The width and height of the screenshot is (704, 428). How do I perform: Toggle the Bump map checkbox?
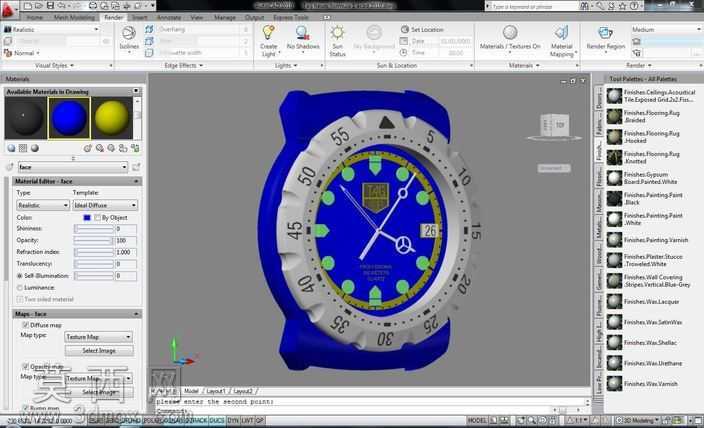click(x=25, y=408)
